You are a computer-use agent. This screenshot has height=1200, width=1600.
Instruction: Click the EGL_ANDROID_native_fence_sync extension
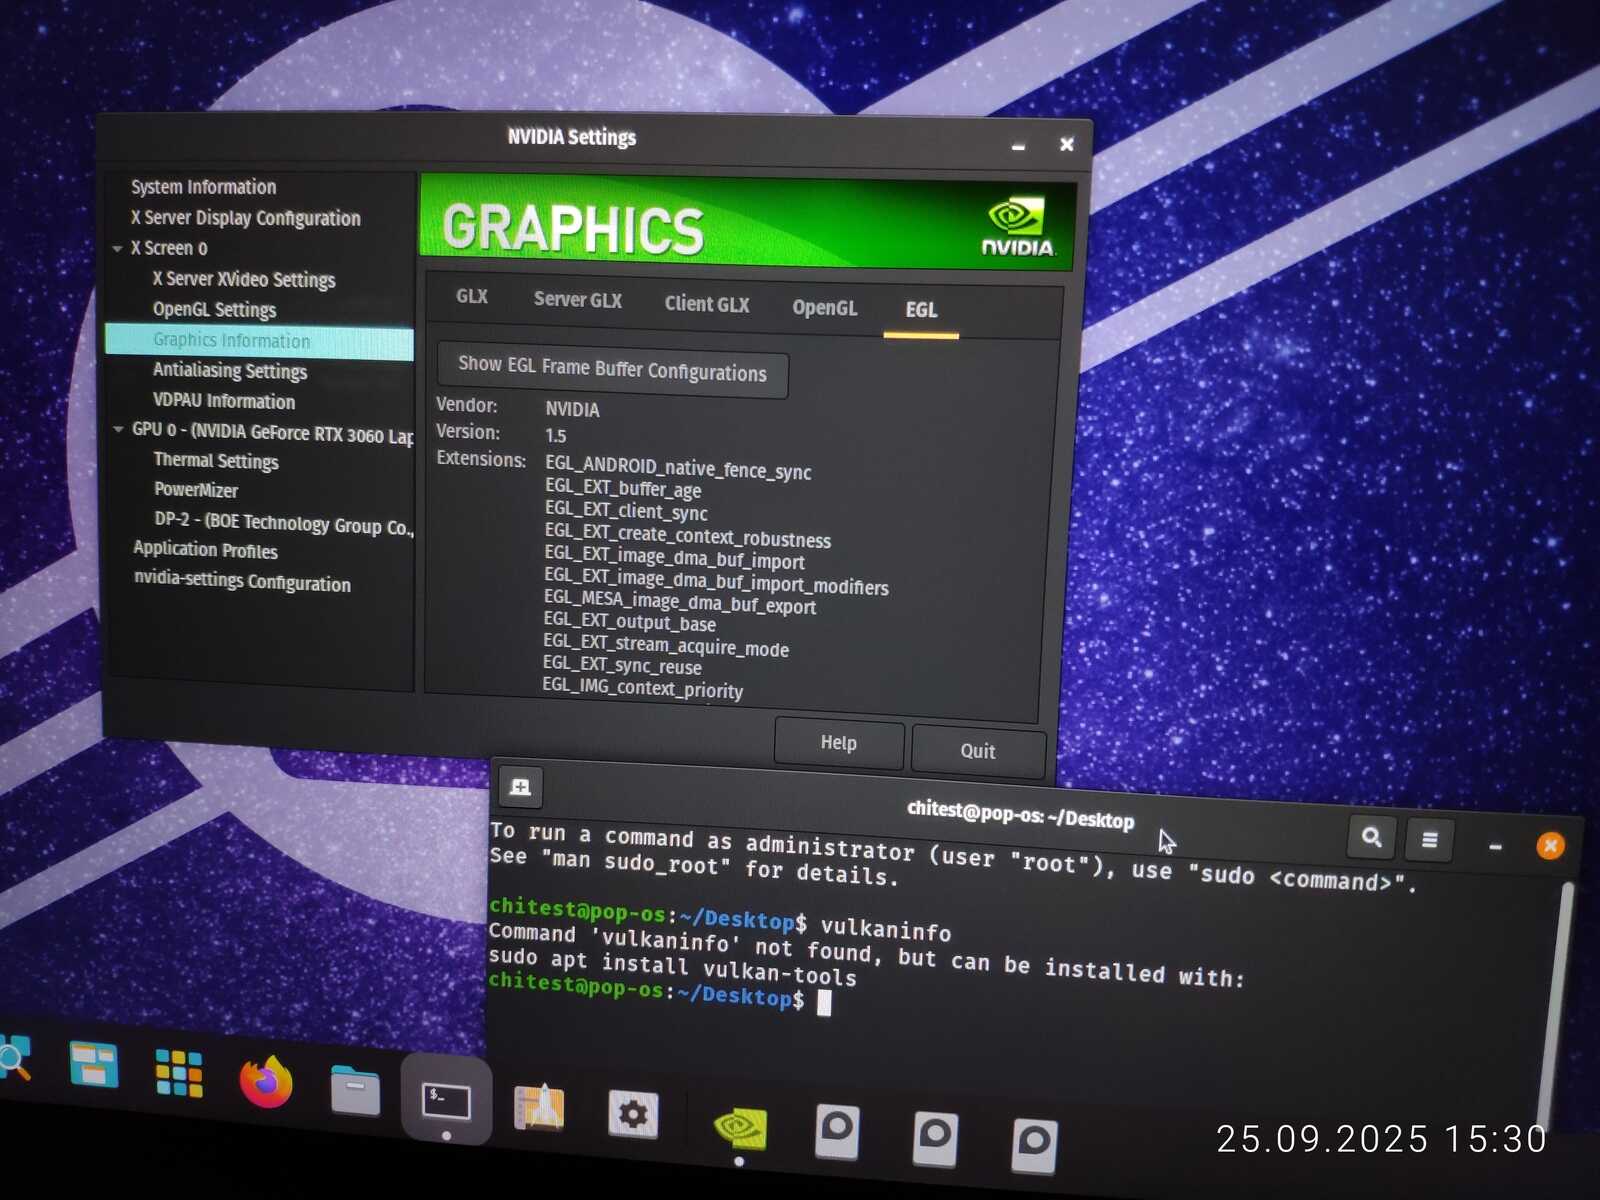click(678, 469)
